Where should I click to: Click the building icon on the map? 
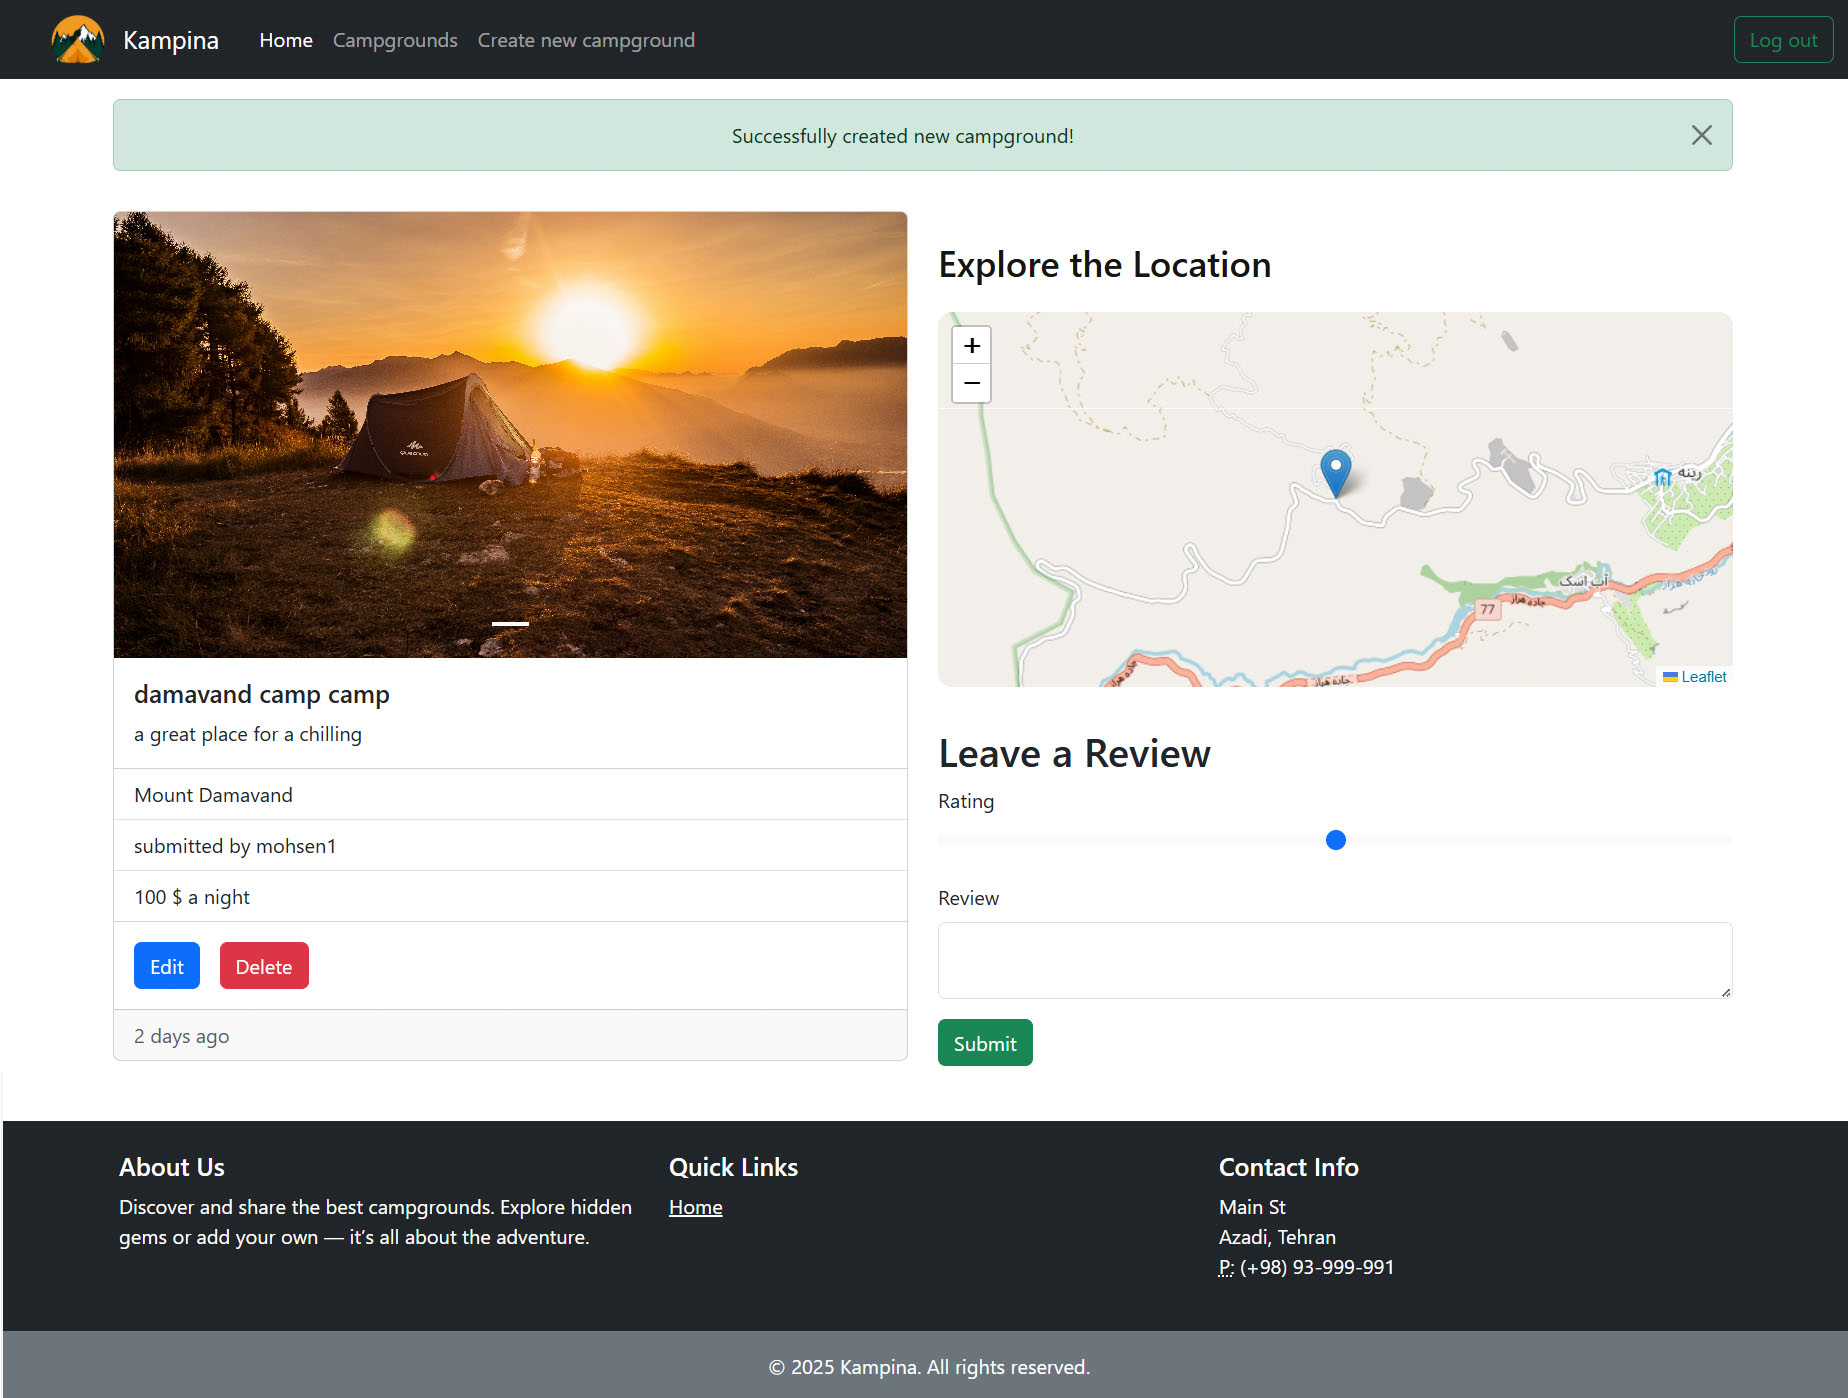pos(1662,477)
